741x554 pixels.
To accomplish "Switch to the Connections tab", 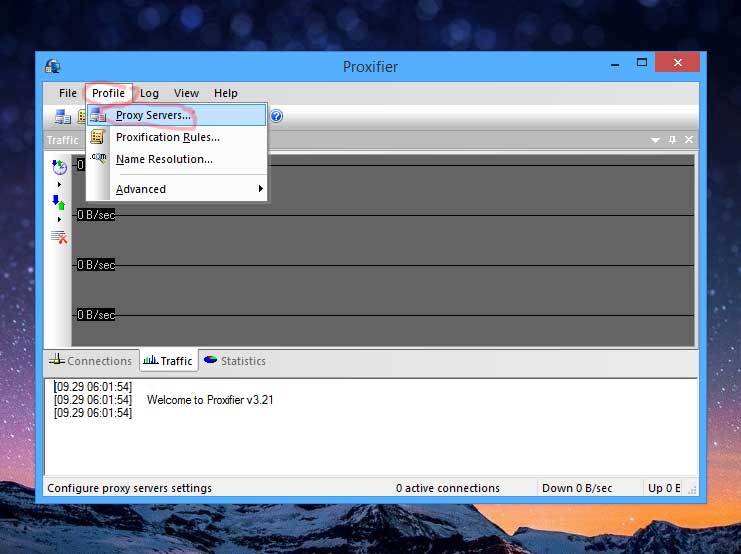I will [91, 361].
